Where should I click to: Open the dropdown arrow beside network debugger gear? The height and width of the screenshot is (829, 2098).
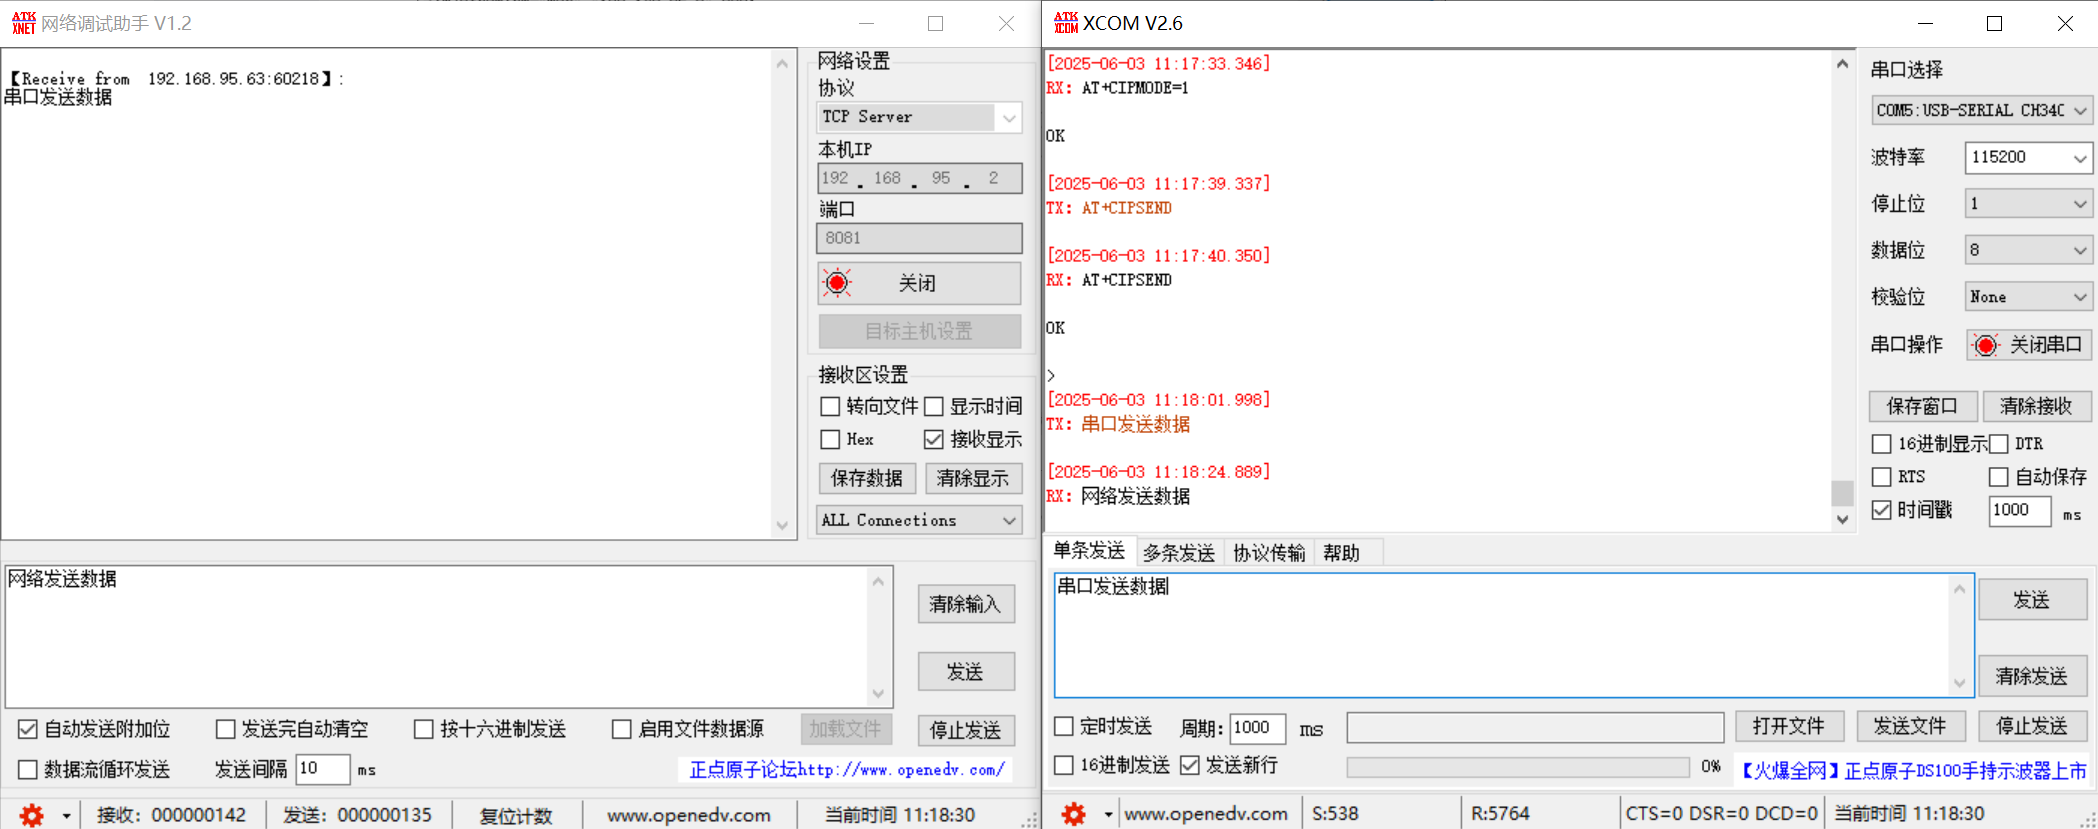[66, 816]
